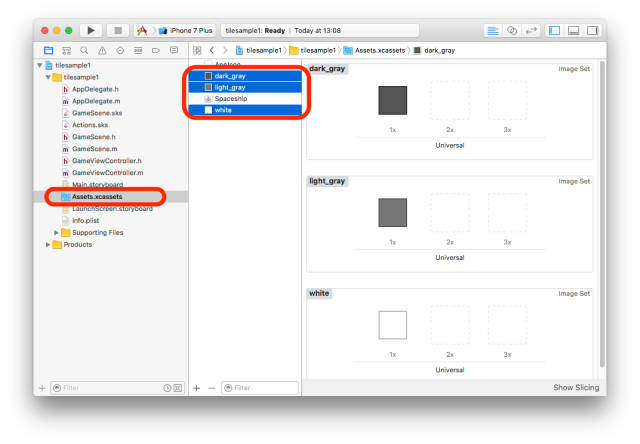
Task: Click the remove asset minus button
Action: 210,387
